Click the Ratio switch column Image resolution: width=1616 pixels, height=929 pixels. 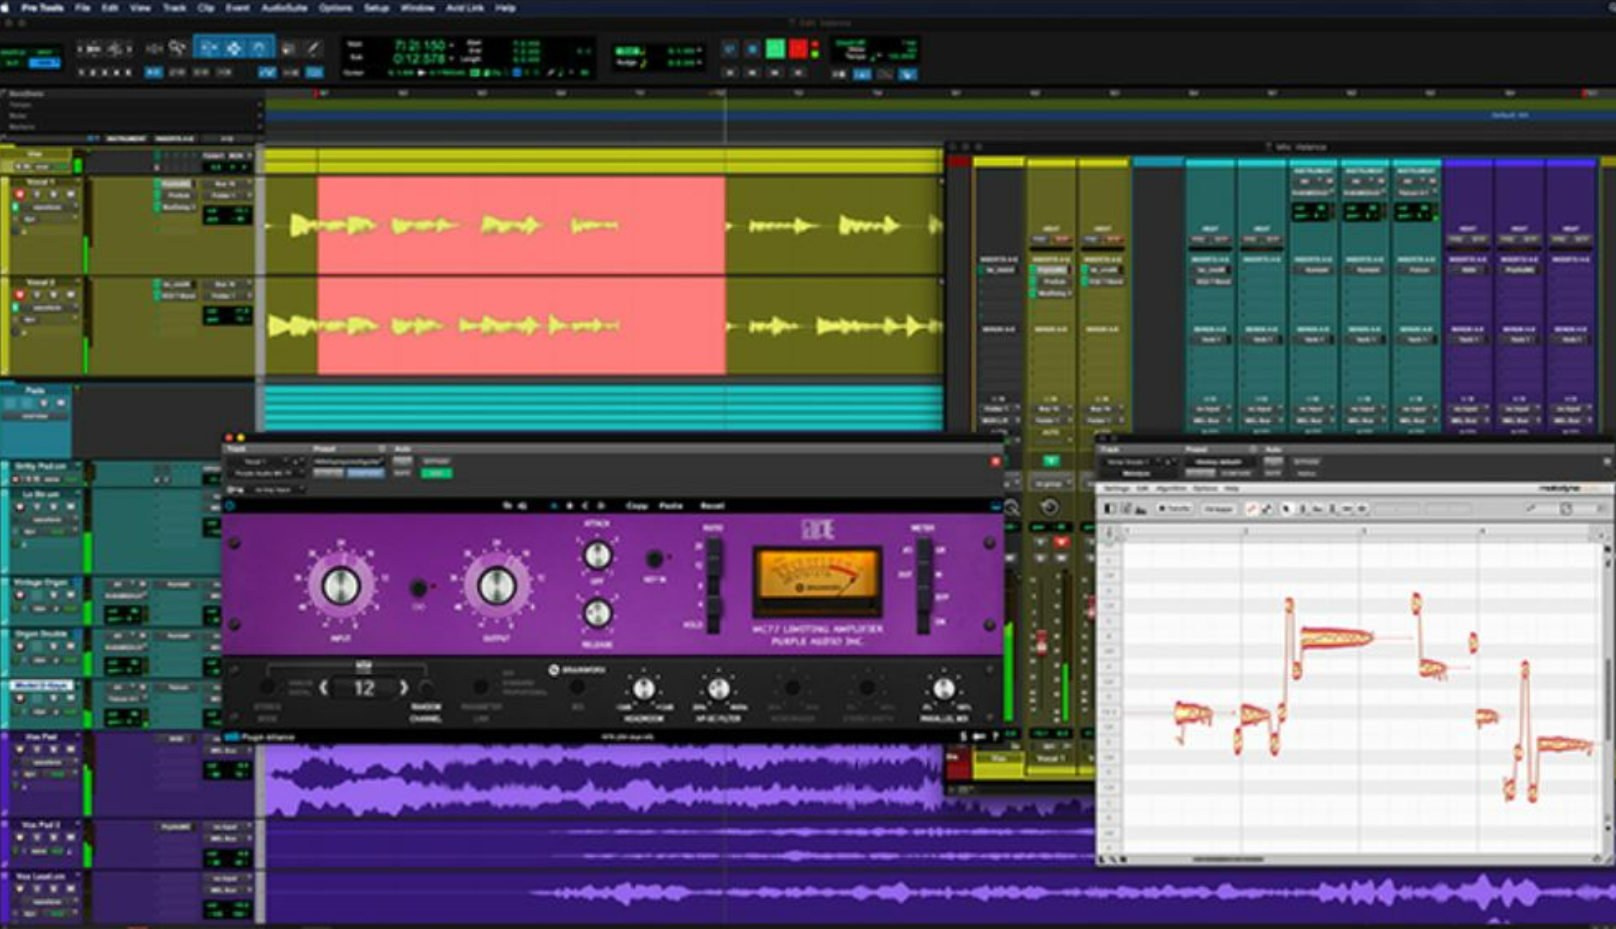[x=714, y=586]
